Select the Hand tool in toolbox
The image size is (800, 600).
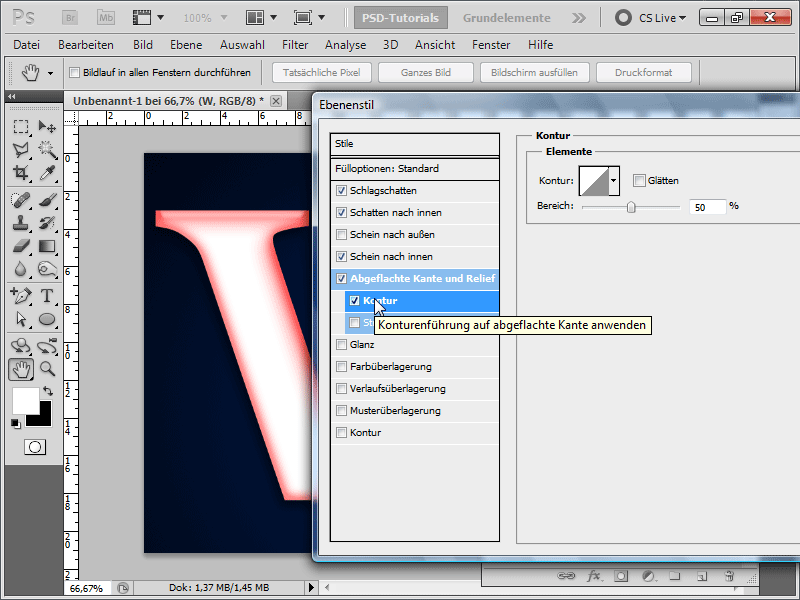pos(21,369)
